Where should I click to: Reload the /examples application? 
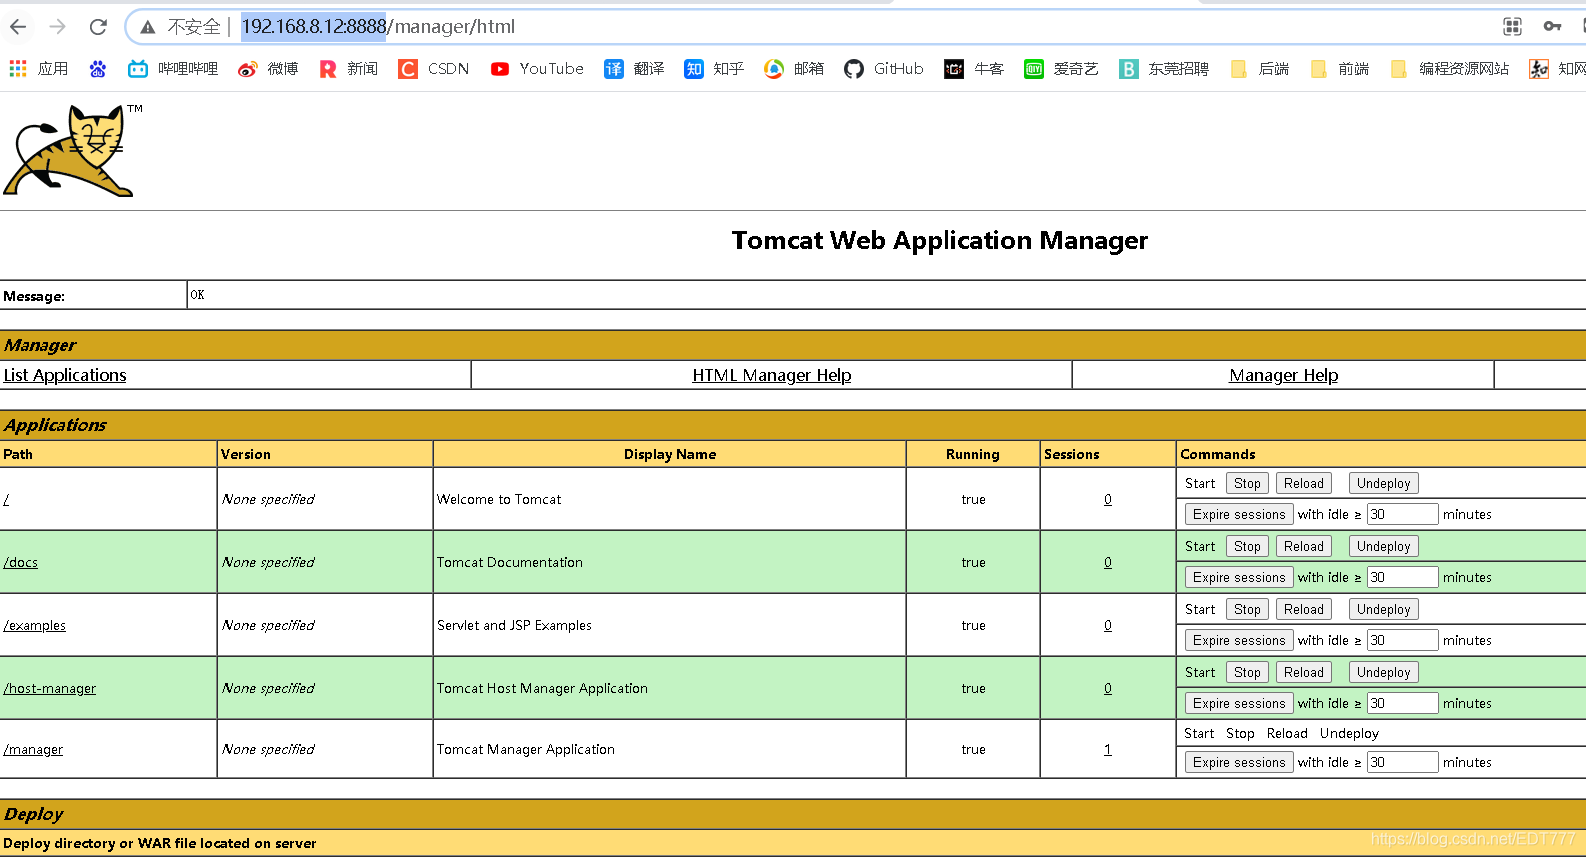(x=1304, y=609)
